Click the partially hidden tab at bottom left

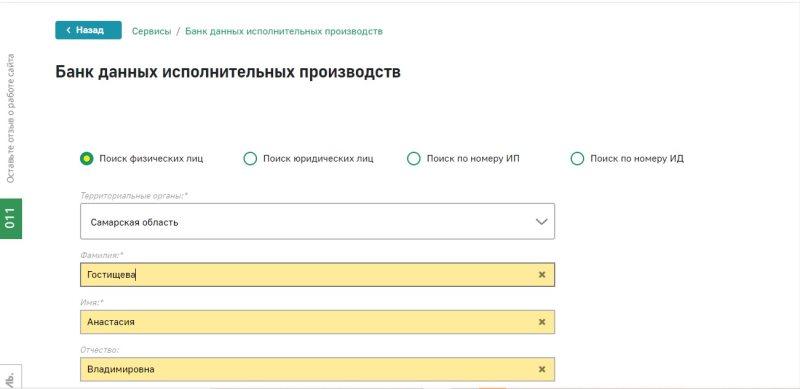click(11, 377)
